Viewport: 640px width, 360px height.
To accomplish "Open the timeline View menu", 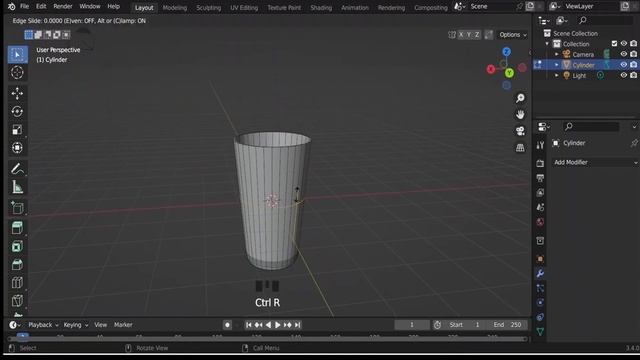I will [100, 325].
